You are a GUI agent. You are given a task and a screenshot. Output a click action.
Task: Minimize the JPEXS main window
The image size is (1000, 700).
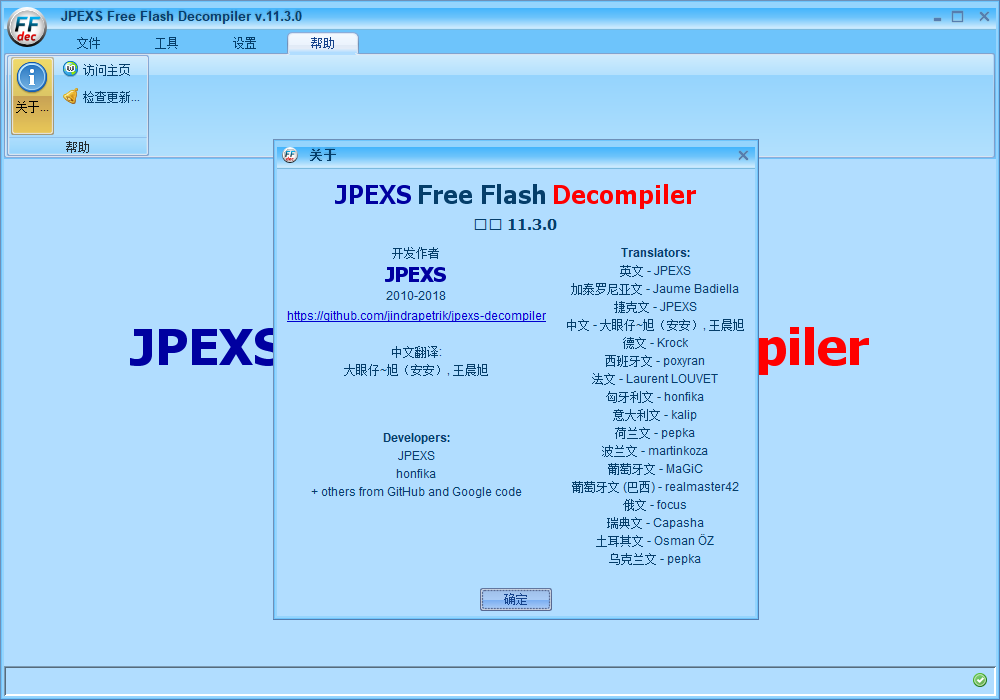[937, 17]
